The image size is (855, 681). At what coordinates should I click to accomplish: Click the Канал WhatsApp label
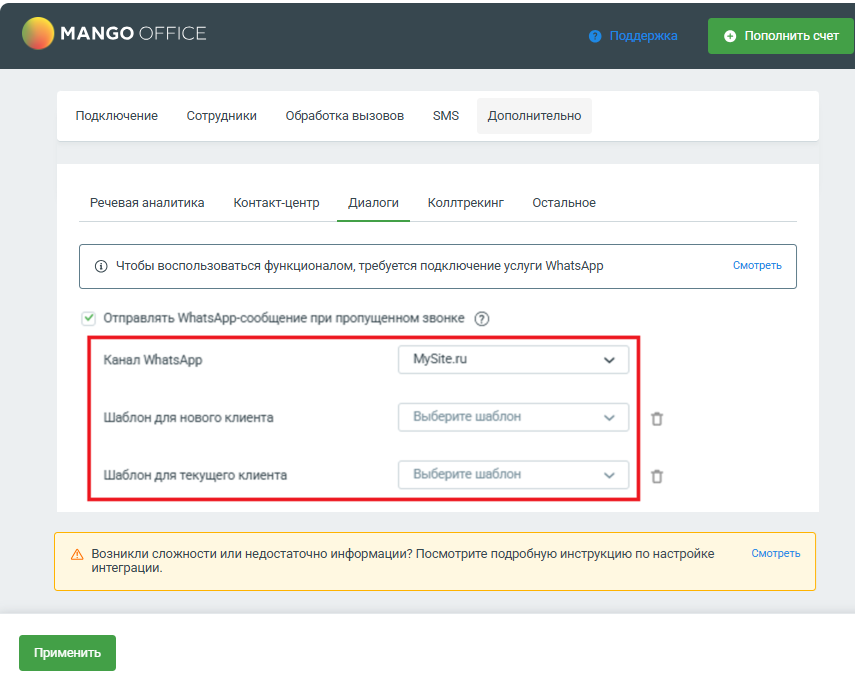click(x=153, y=360)
